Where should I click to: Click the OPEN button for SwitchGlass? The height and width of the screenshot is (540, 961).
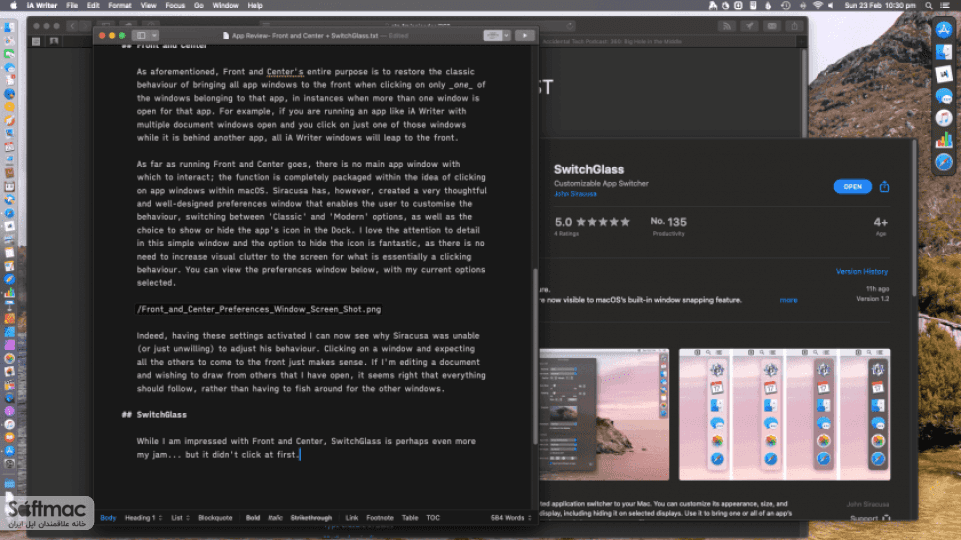click(852, 186)
